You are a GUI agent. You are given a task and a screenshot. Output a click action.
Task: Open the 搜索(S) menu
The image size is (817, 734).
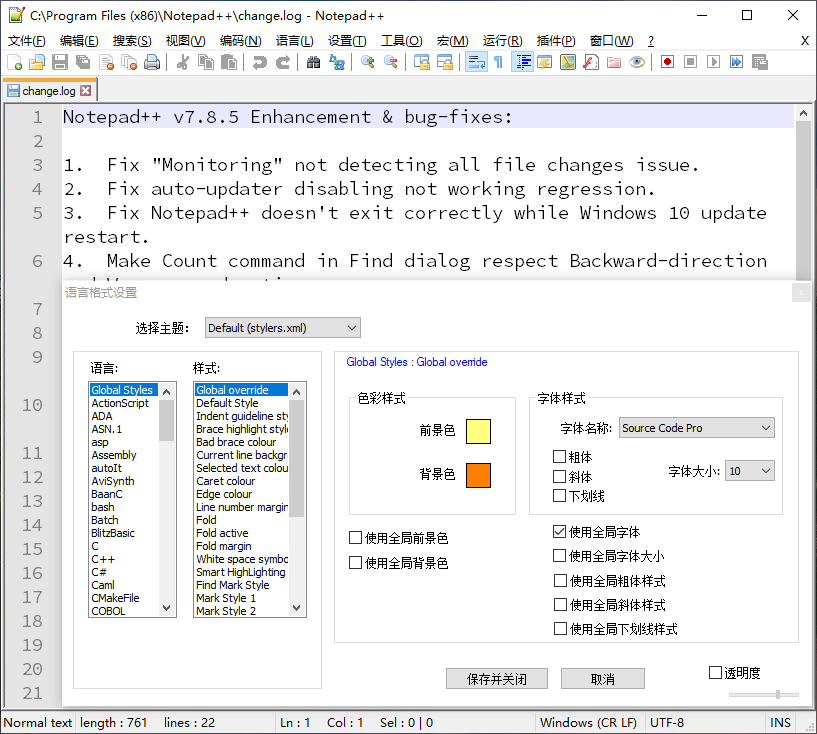(x=132, y=41)
